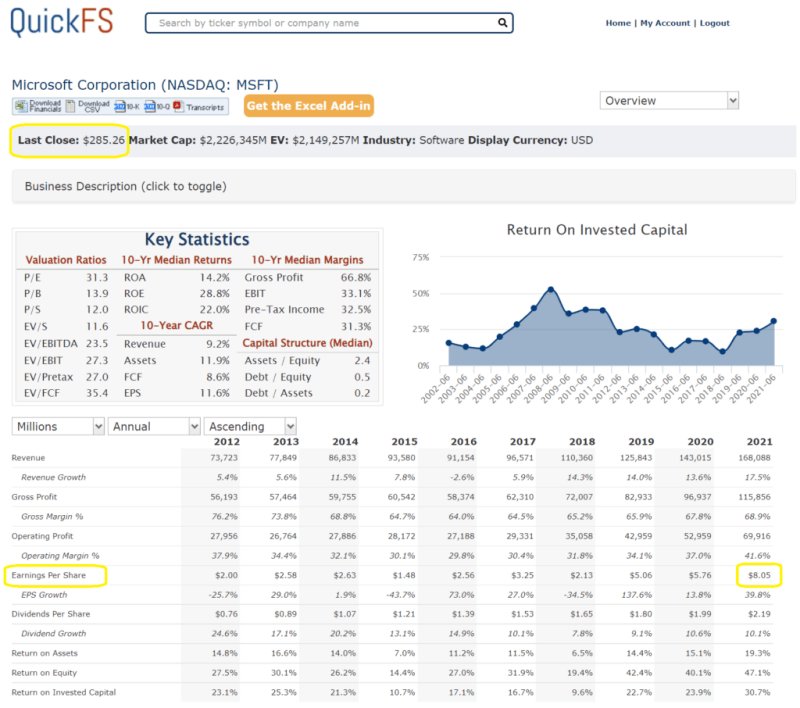Click the ROIC median value 22.0%
The height and width of the screenshot is (708, 800).
click(214, 310)
